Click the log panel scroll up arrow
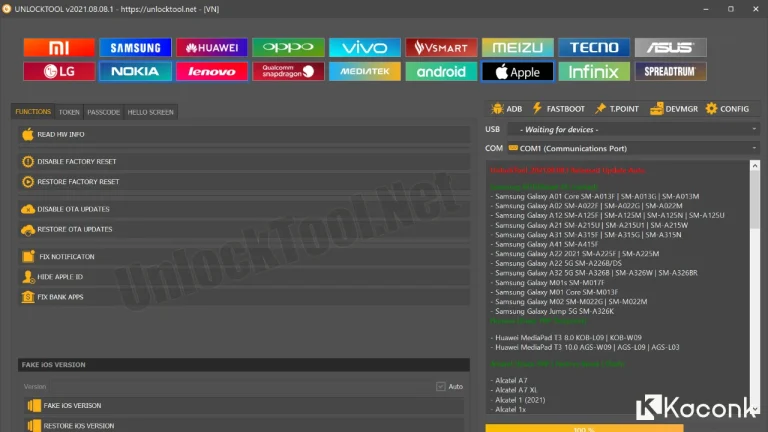The height and width of the screenshot is (432, 768). pyautogui.click(x=755, y=166)
